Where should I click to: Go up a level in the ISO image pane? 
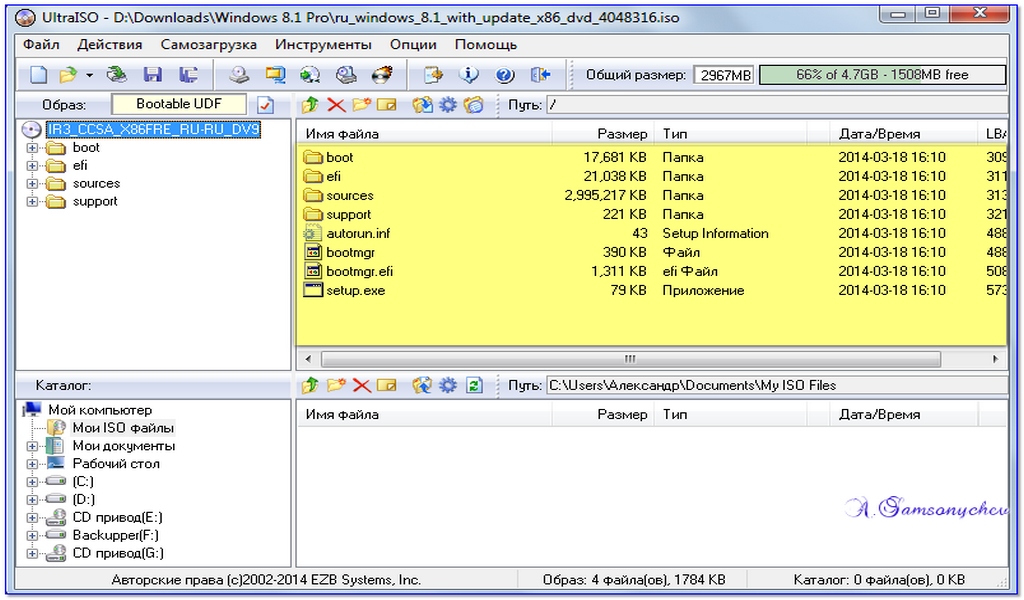[310, 104]
